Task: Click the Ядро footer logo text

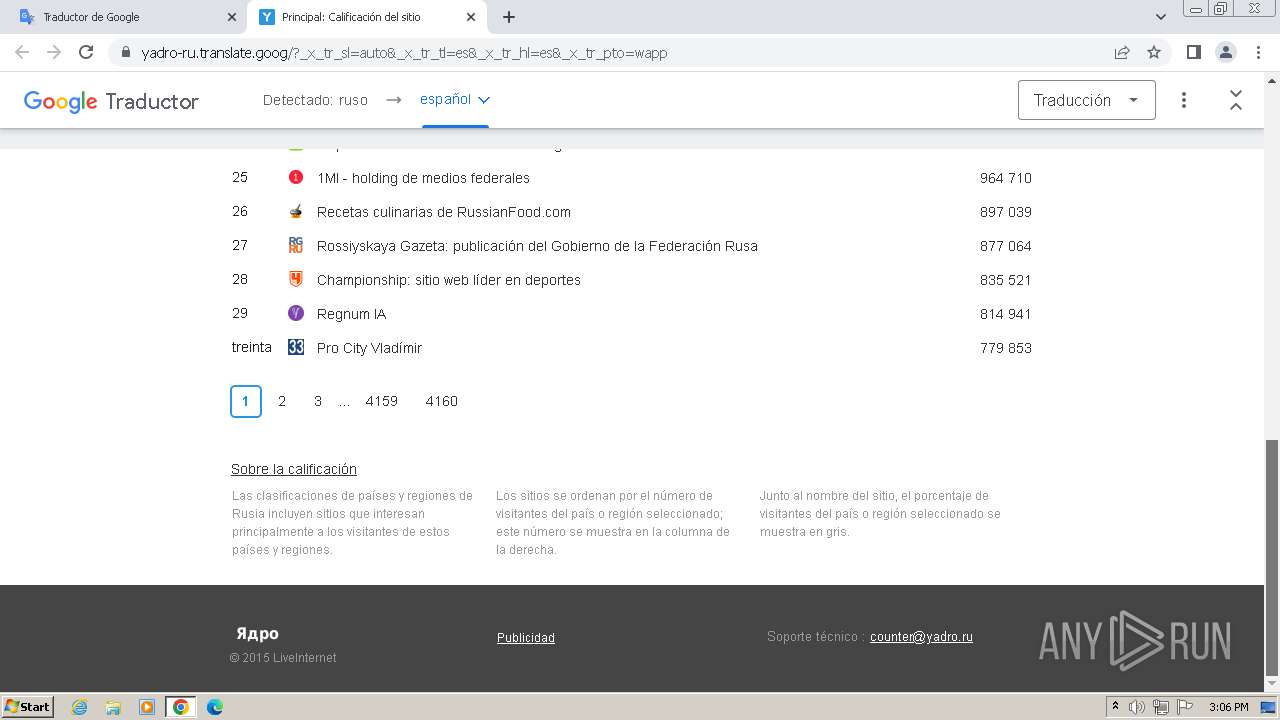Action: pos(257,633)
